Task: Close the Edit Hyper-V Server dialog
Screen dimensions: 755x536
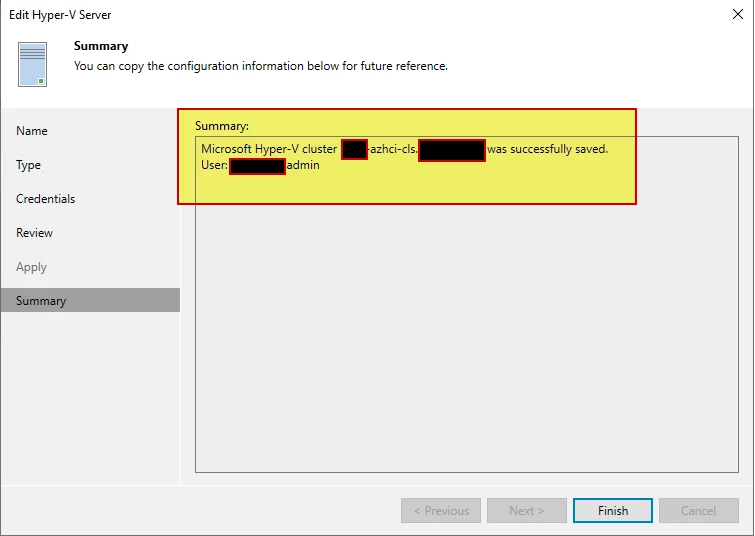Action: [738, 14]
